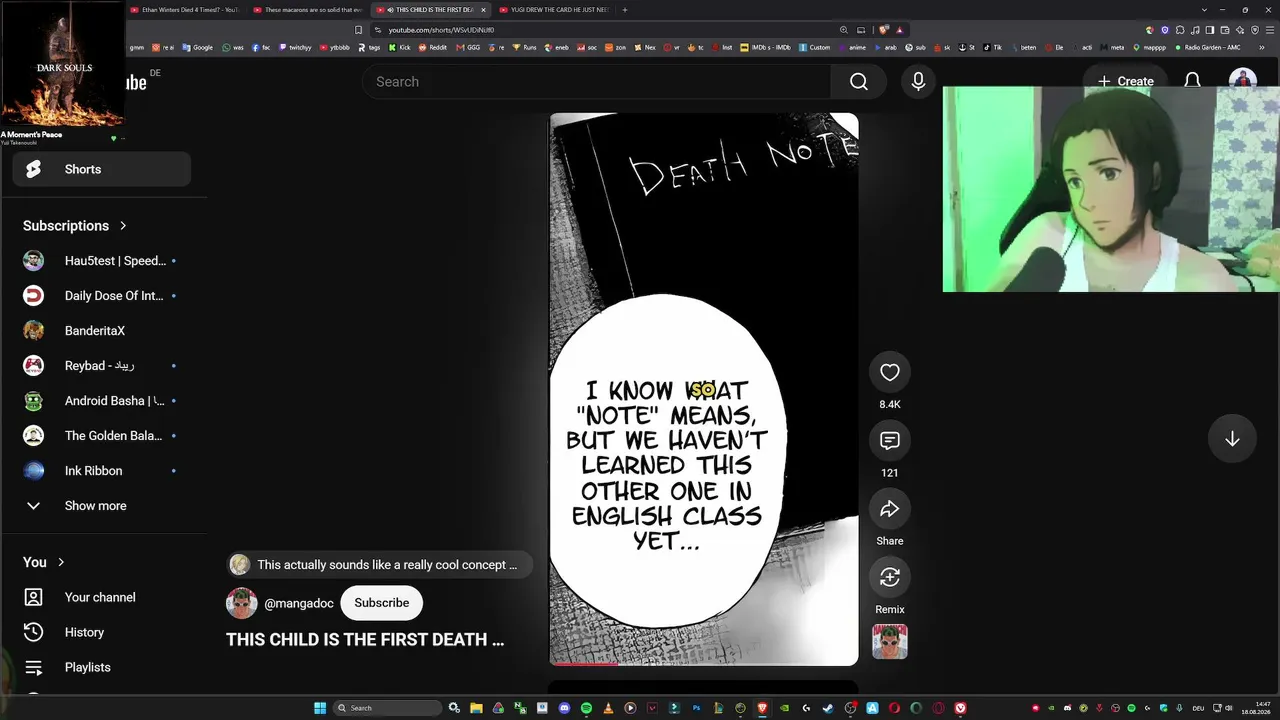
Task: Click the video title THIS CHILD IS THE FIRST DEATH
Action: coord(365,640)
